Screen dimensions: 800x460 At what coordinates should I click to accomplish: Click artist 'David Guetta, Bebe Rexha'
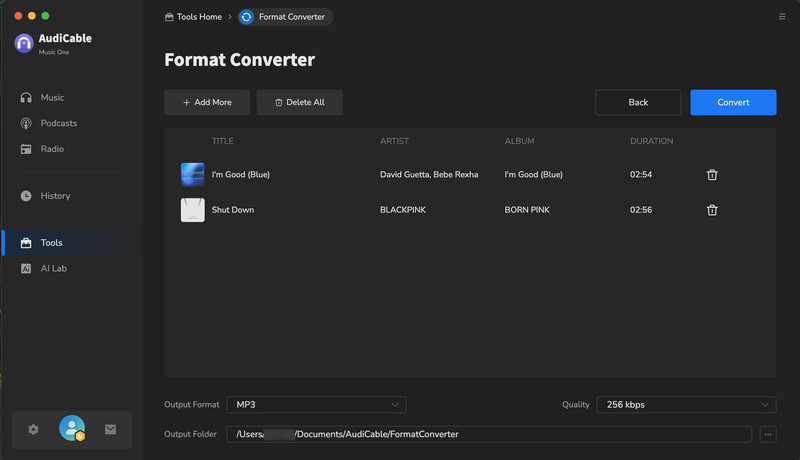429,174
